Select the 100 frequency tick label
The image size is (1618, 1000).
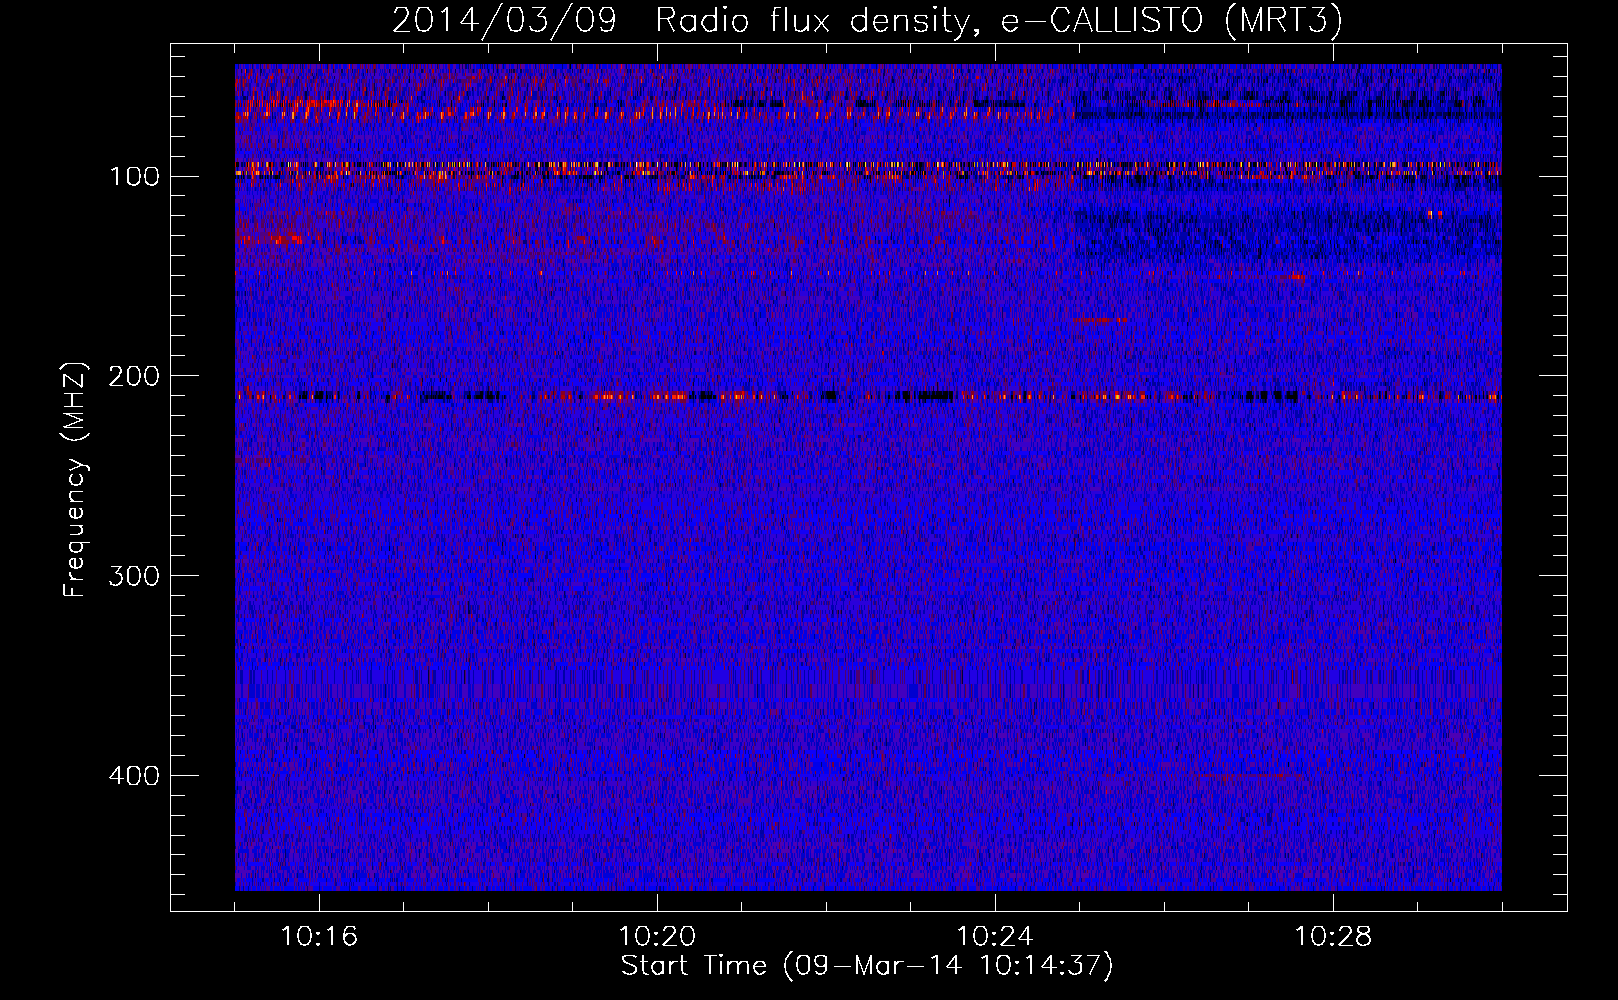(134, 177)
